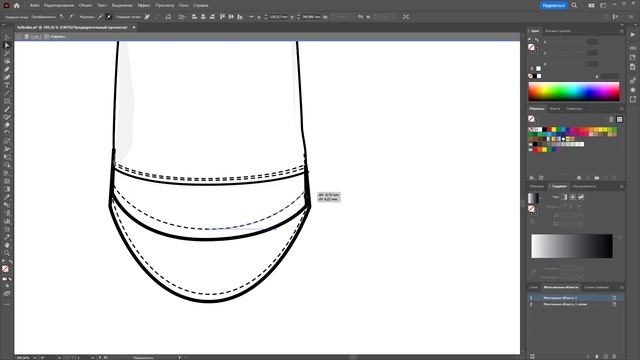Click horizontal align center icon in control bar
The width and height of the screenshot is (640, 360).
click(203, 17)
